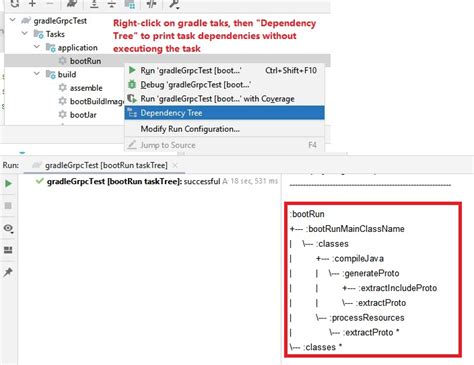Toggle Pin Tab pushpin icon
Viewport: 474px width, 365px height.
pos(8,272)
